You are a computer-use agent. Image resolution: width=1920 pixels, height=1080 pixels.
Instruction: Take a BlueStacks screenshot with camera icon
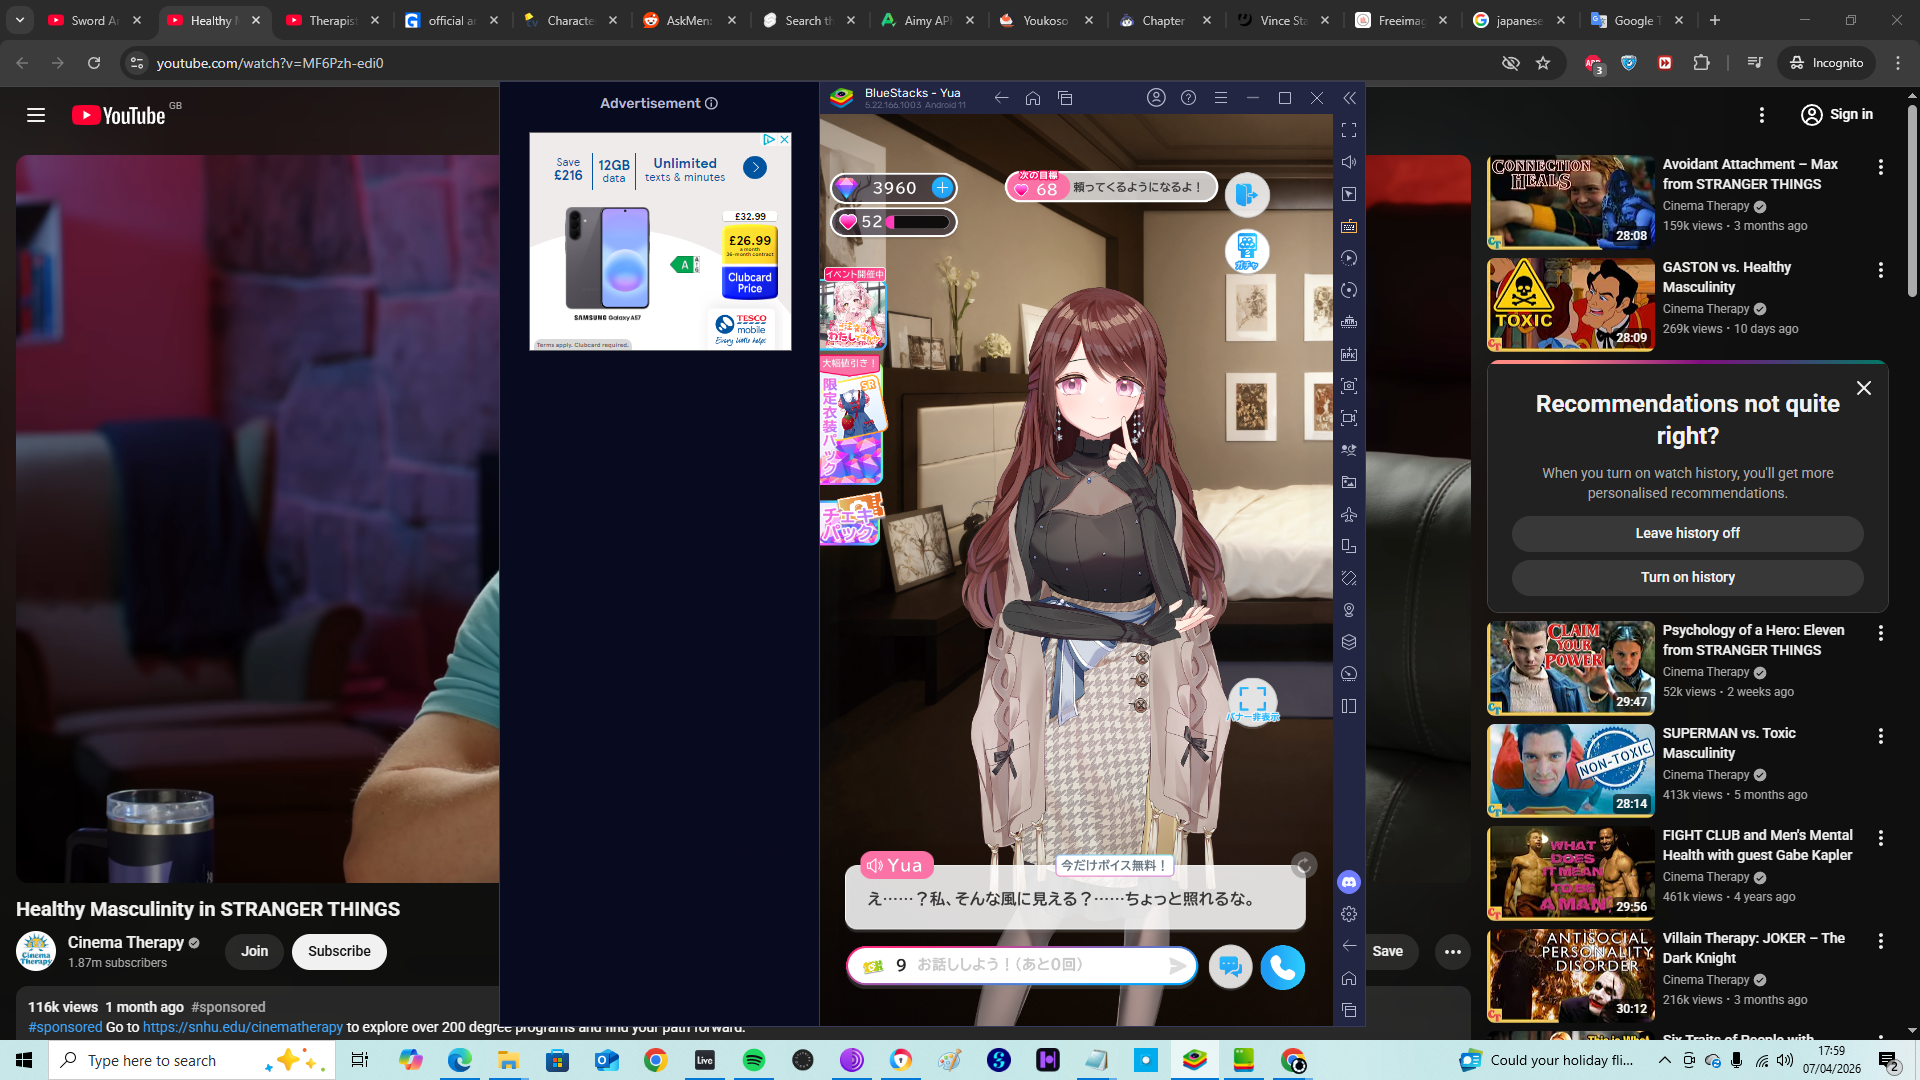click(x=1349, y=386)
